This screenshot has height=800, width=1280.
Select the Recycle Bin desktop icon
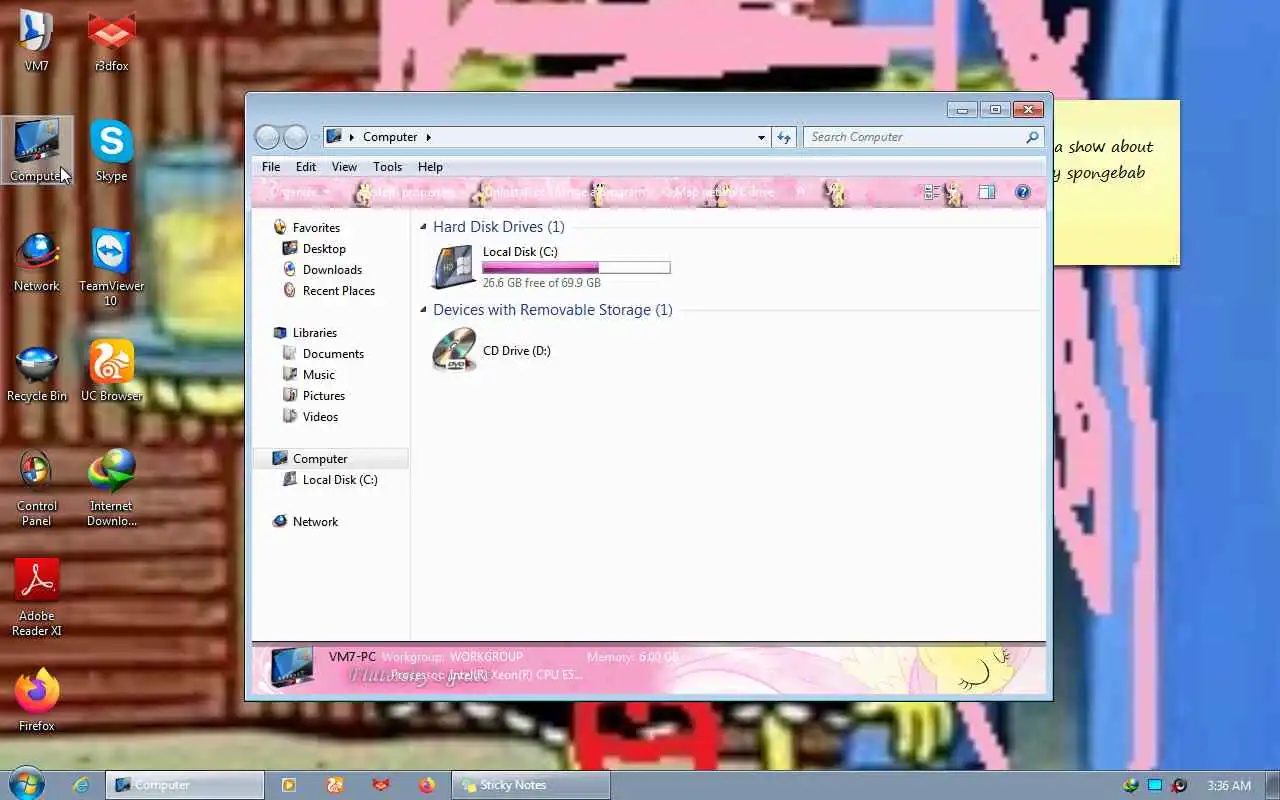point(36,372)
